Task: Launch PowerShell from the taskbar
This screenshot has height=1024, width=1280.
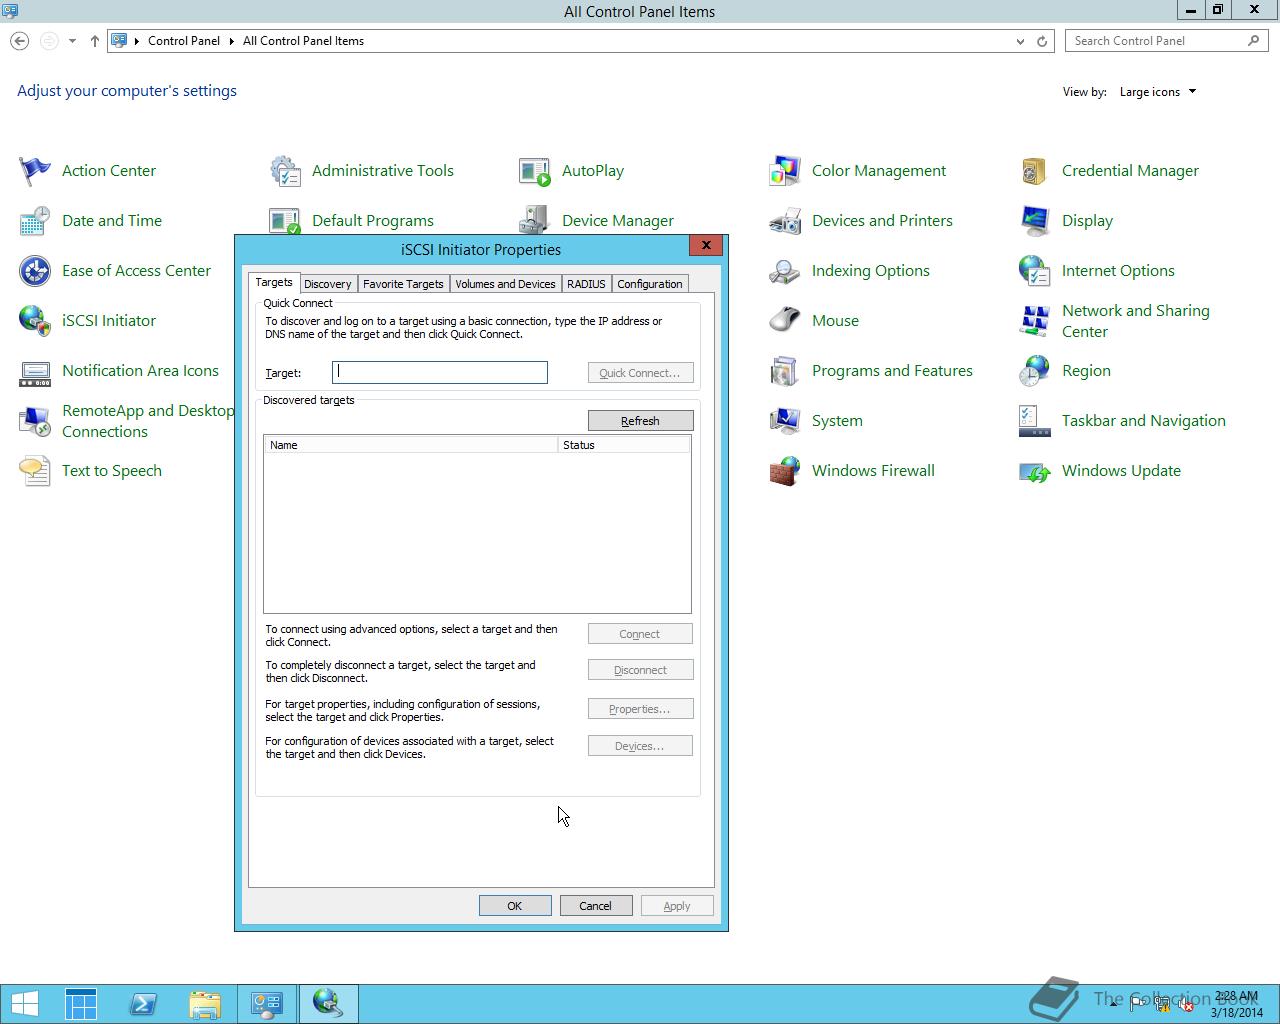Action: tap(143, 1004)
